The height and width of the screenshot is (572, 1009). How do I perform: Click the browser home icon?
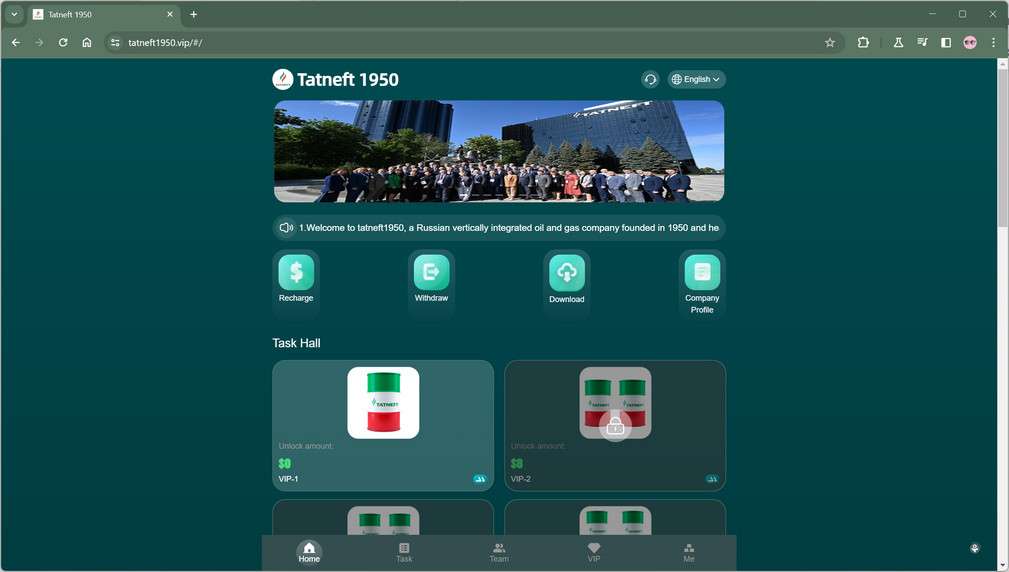coord(87,42)
